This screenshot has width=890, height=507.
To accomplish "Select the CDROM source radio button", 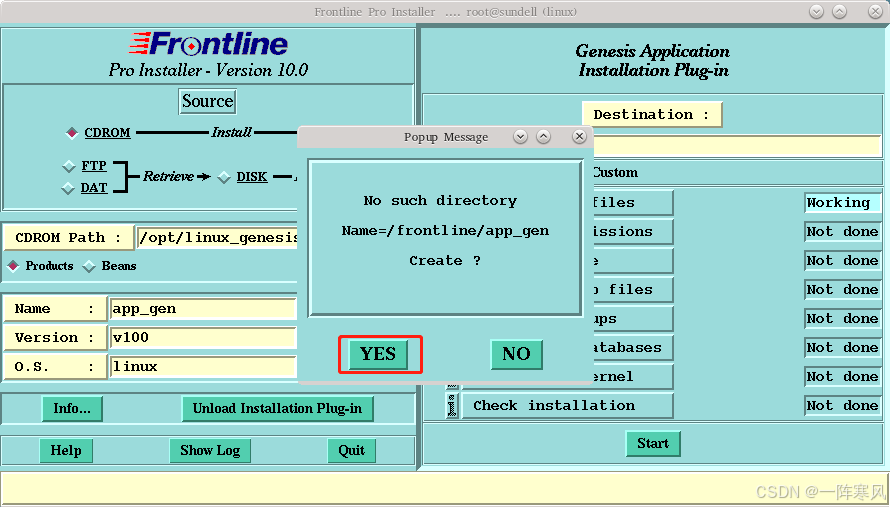I will tap(72, 133).
